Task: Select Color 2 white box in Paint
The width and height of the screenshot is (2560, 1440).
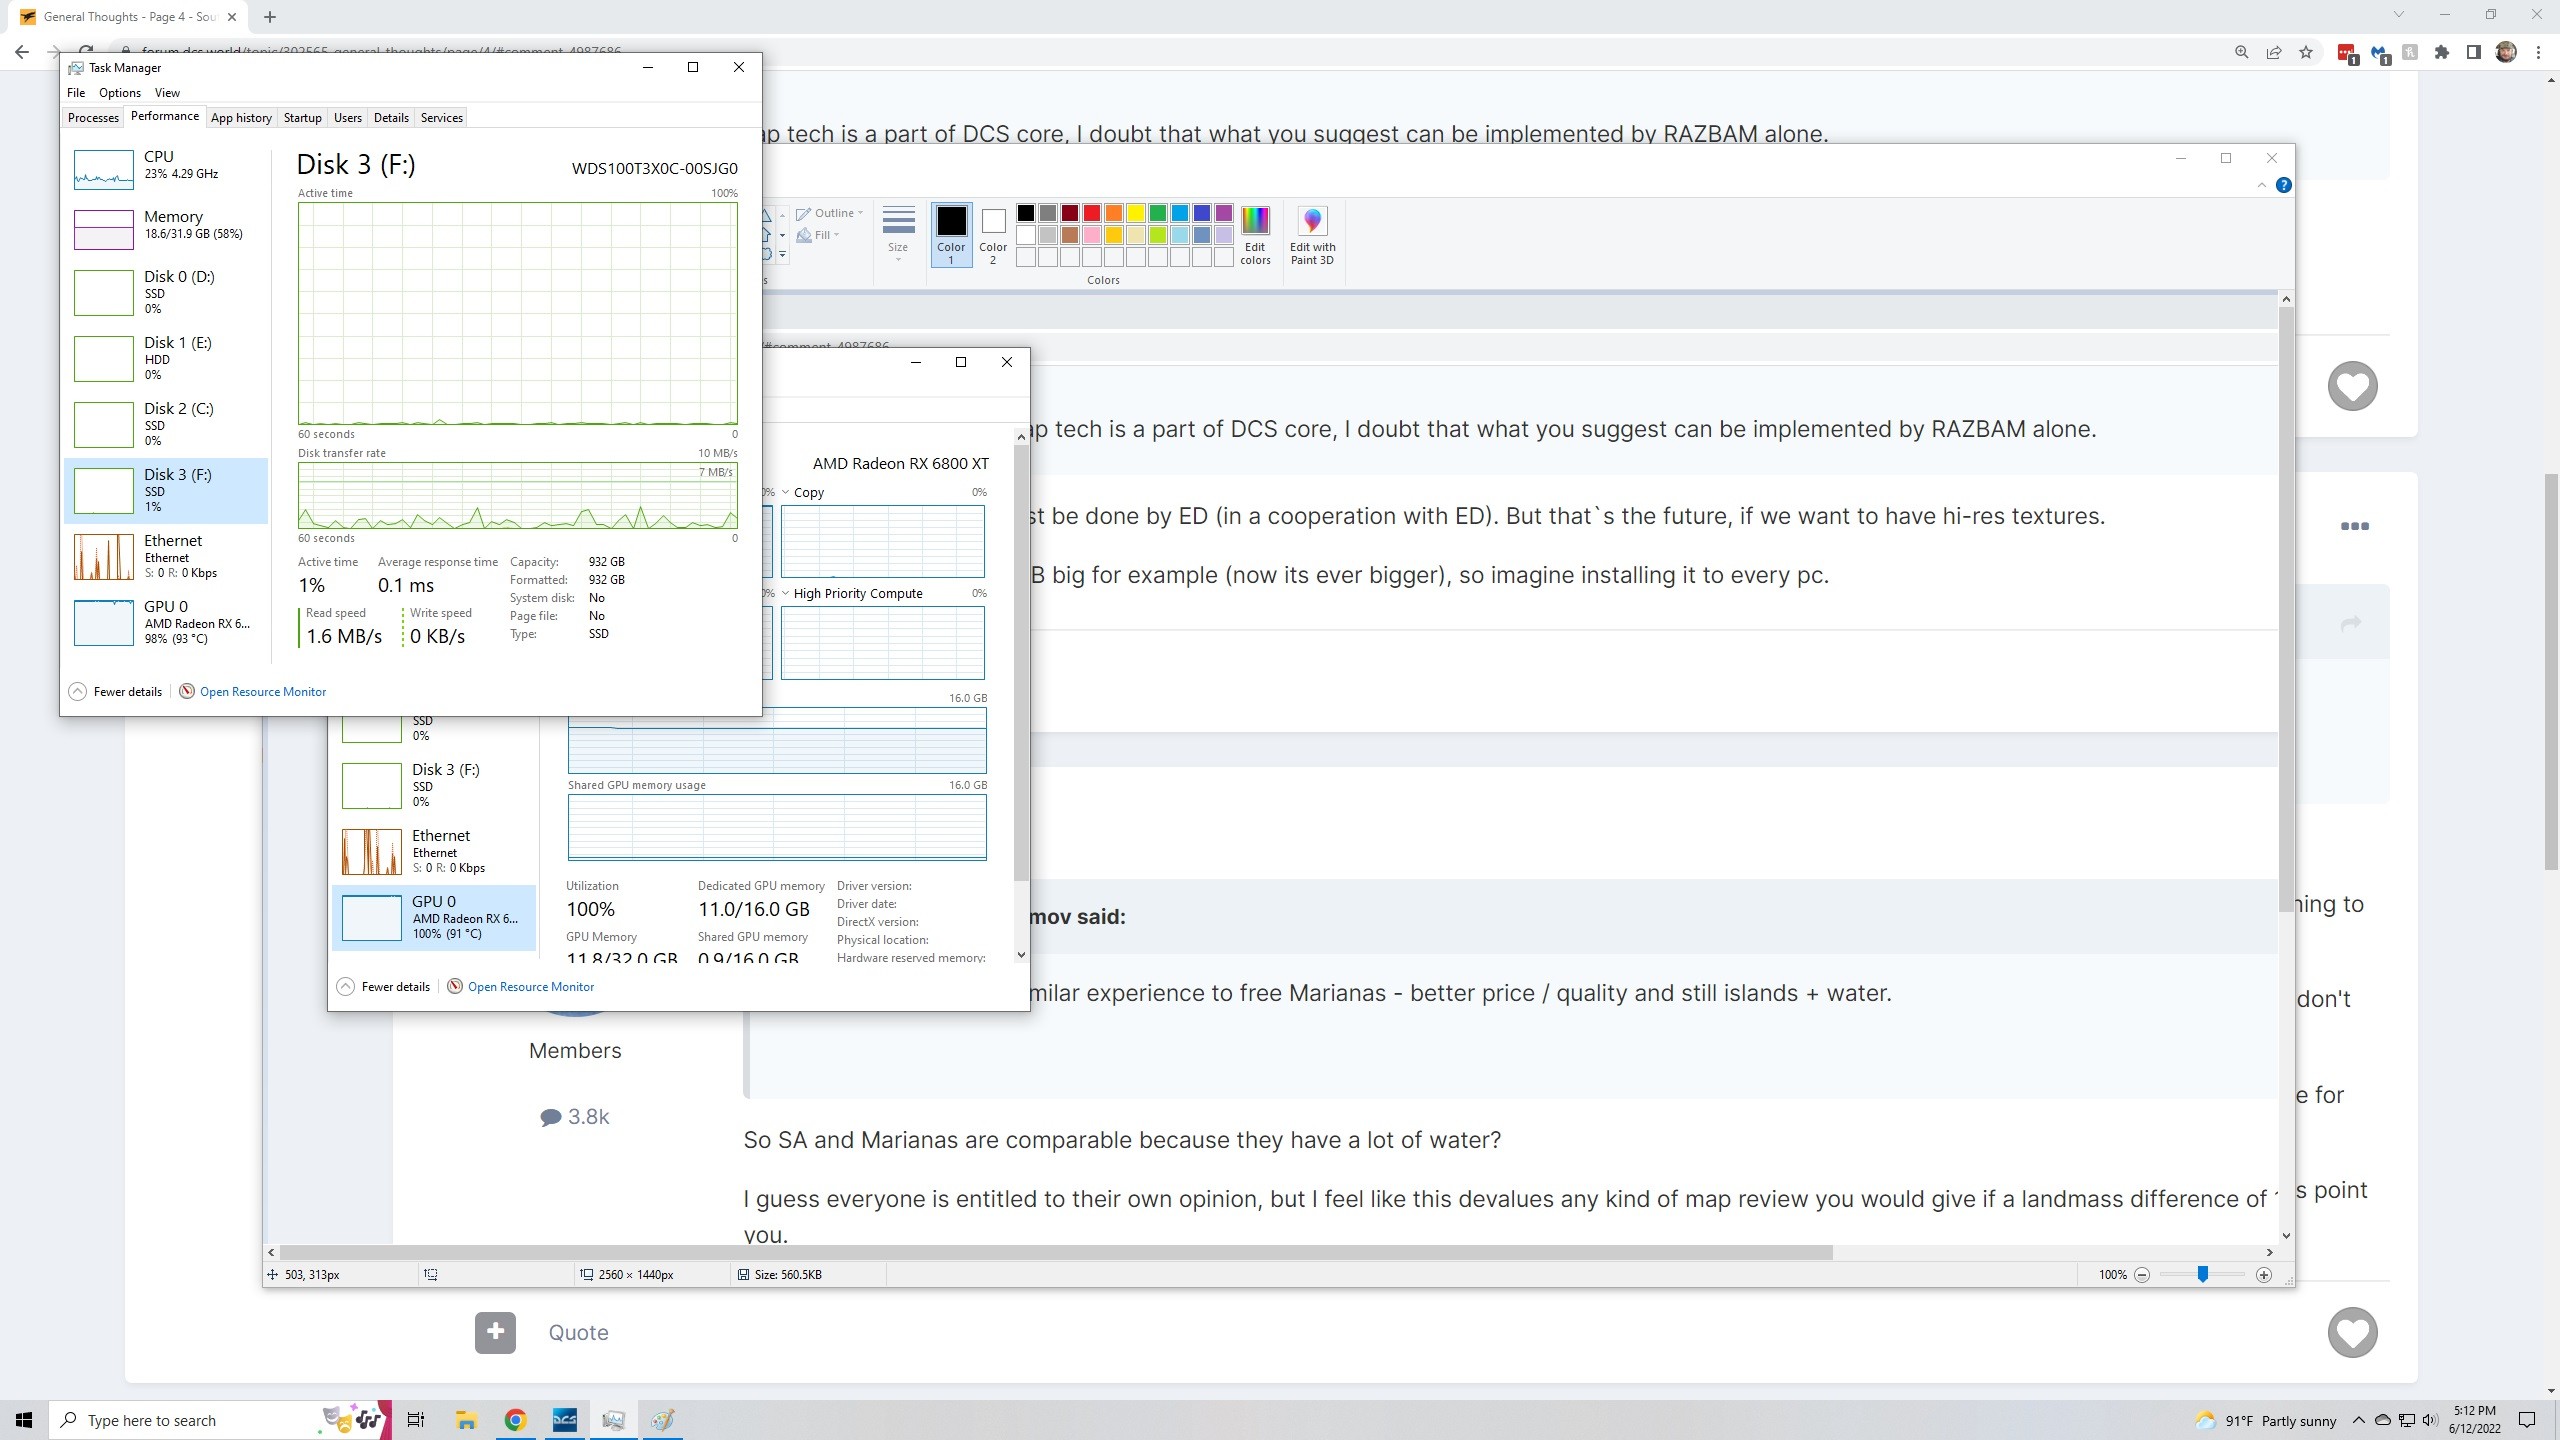Action: coord(993,236)
